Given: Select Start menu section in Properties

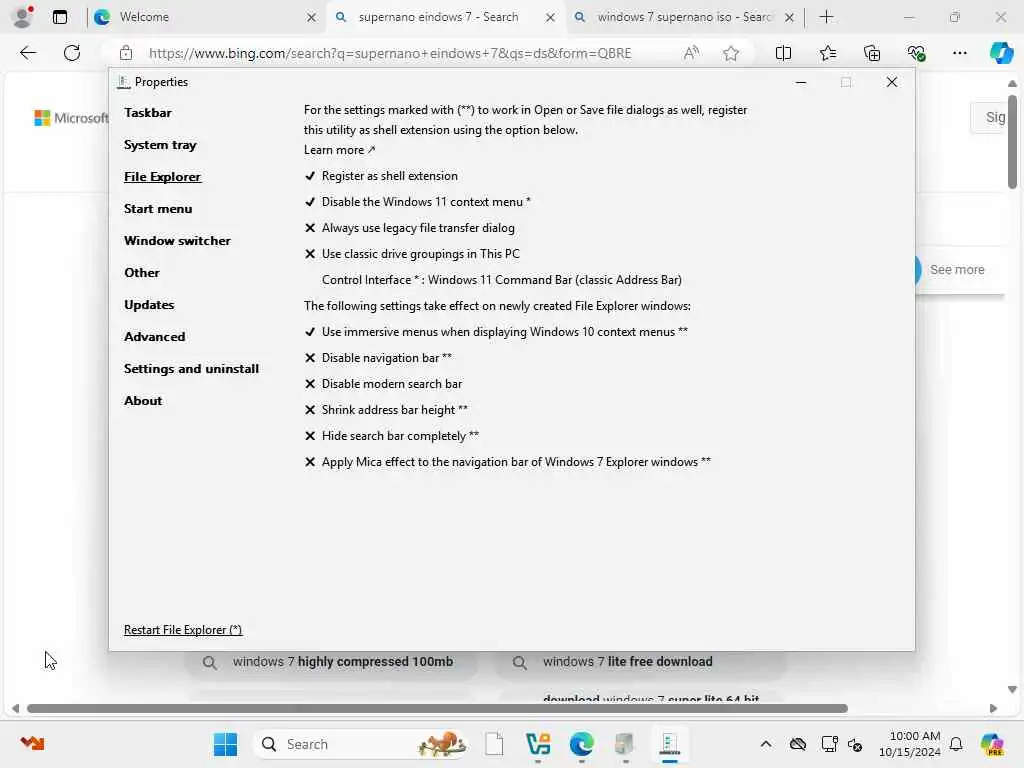Looking at the screenshot, I should pyautogui.click(x=158, y=208).
